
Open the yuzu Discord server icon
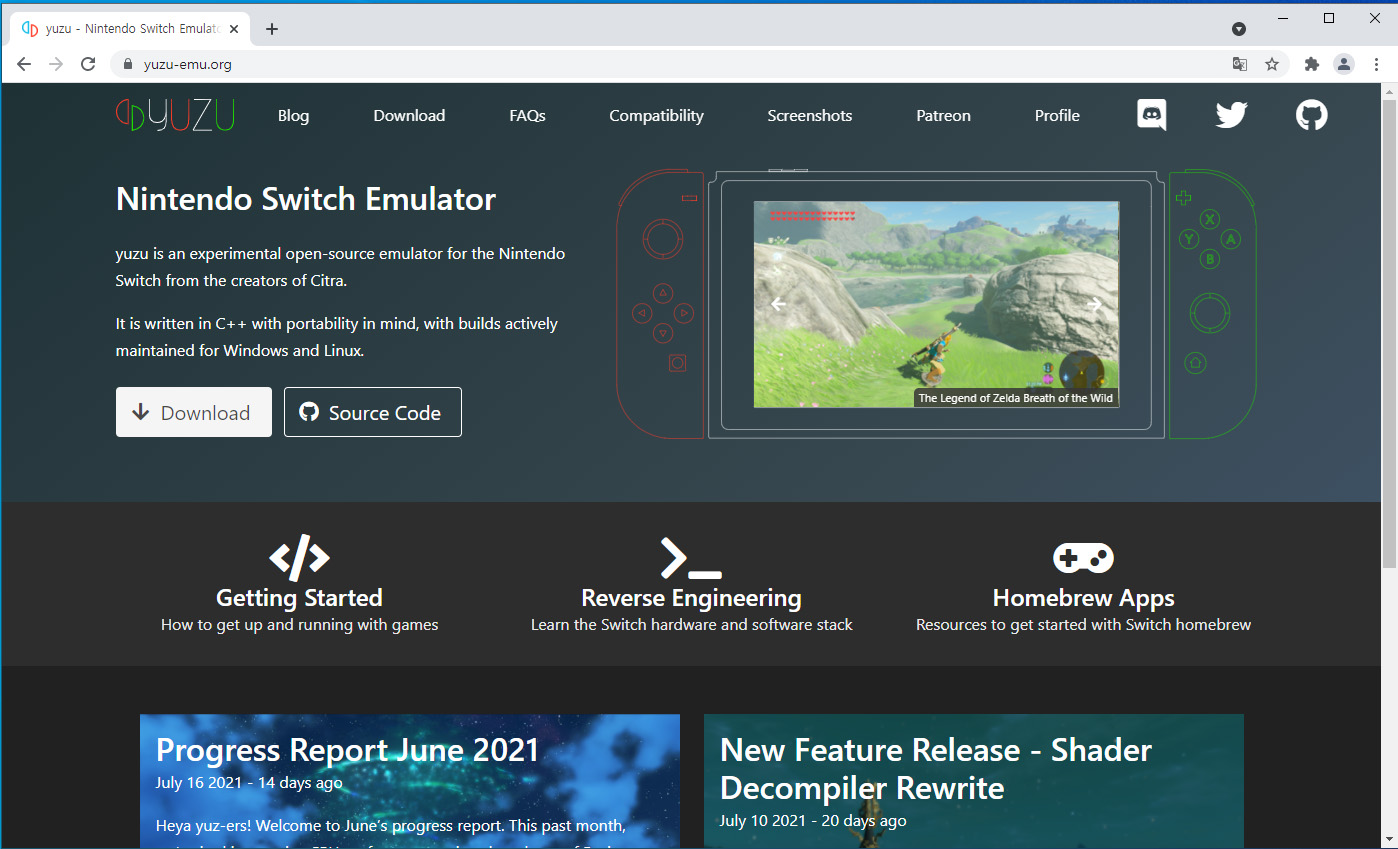coord(1152,115)
